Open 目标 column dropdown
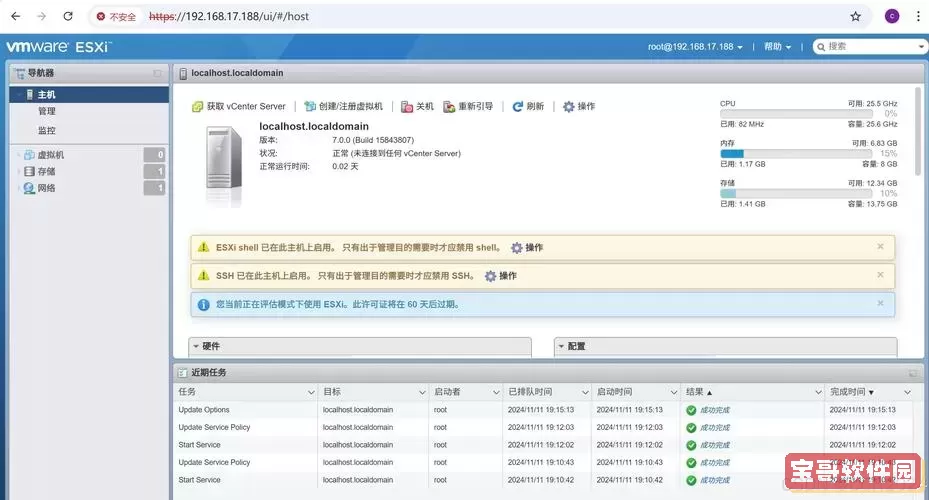The width and height of the screenshot is (929, 500). click(422, 392)
